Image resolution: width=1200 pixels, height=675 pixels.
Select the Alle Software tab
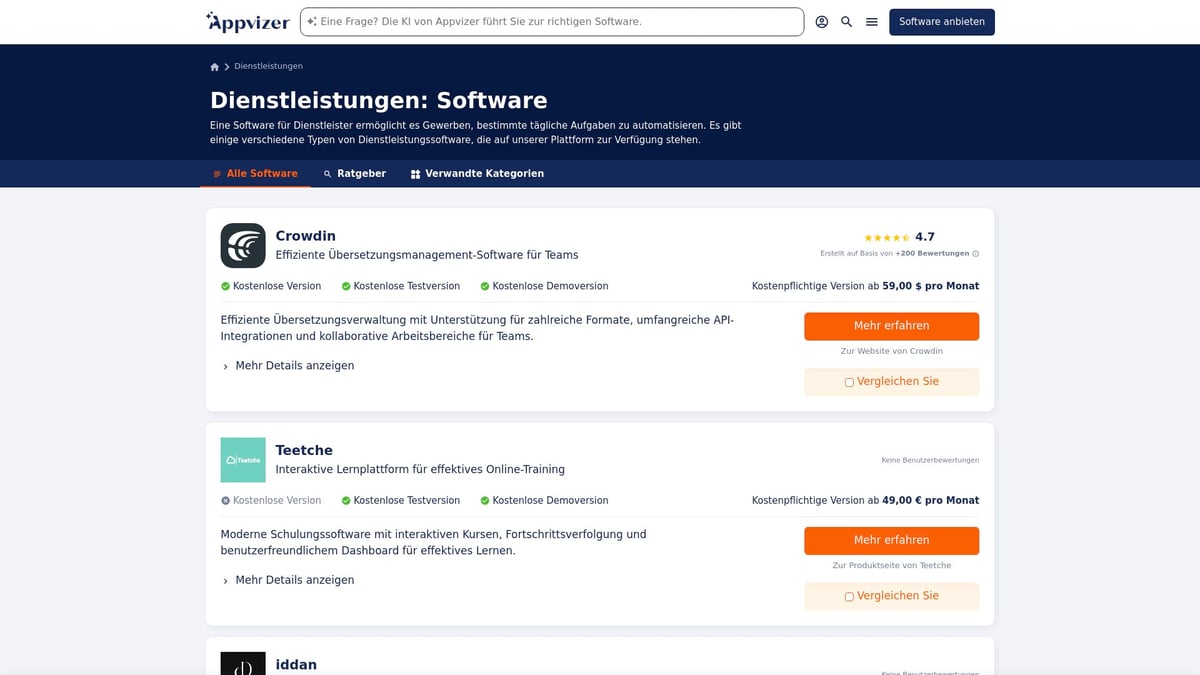point(255,174)
